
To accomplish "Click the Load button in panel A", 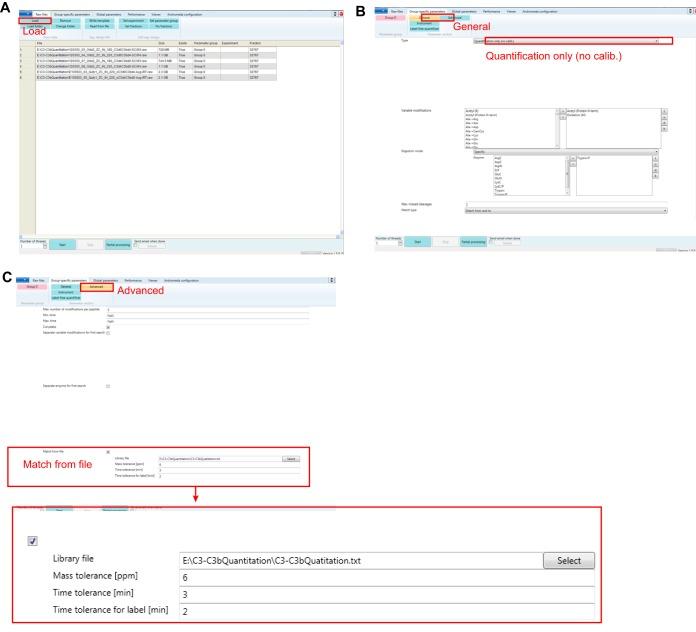I will [35, 19].
